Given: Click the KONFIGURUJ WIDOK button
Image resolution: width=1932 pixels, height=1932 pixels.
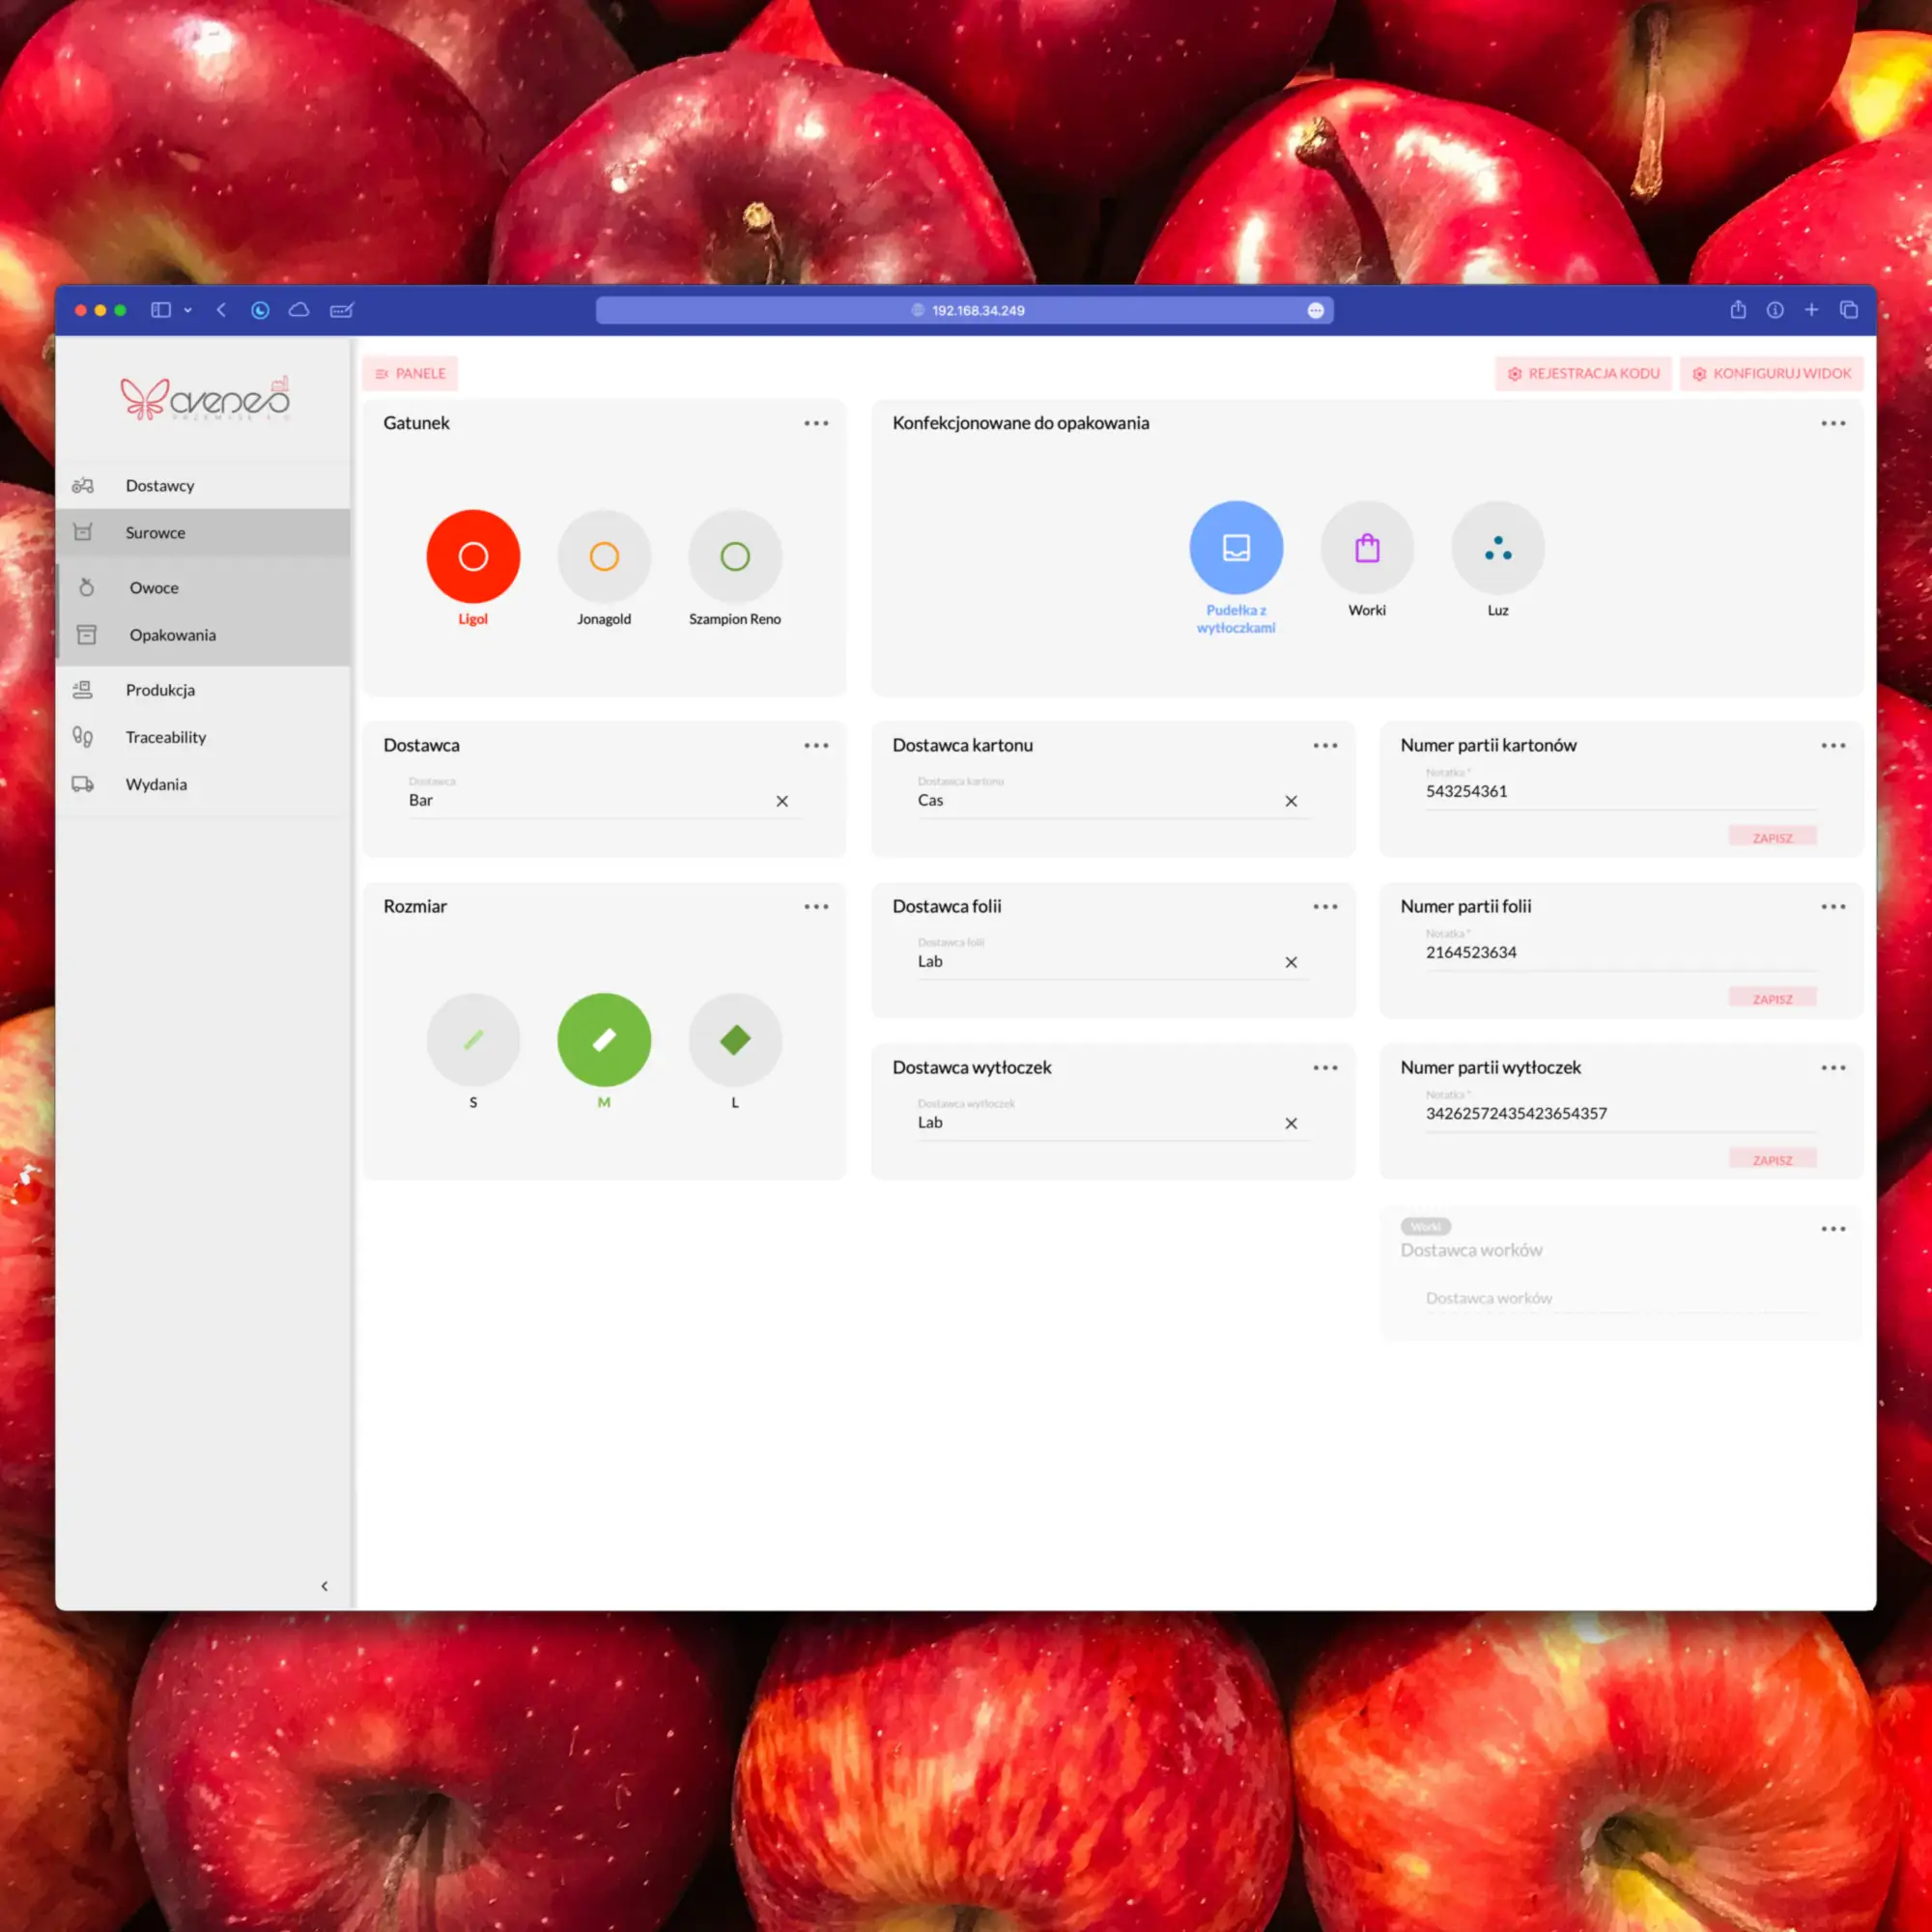Looking at the screenshot, I should click(1771, 373).
